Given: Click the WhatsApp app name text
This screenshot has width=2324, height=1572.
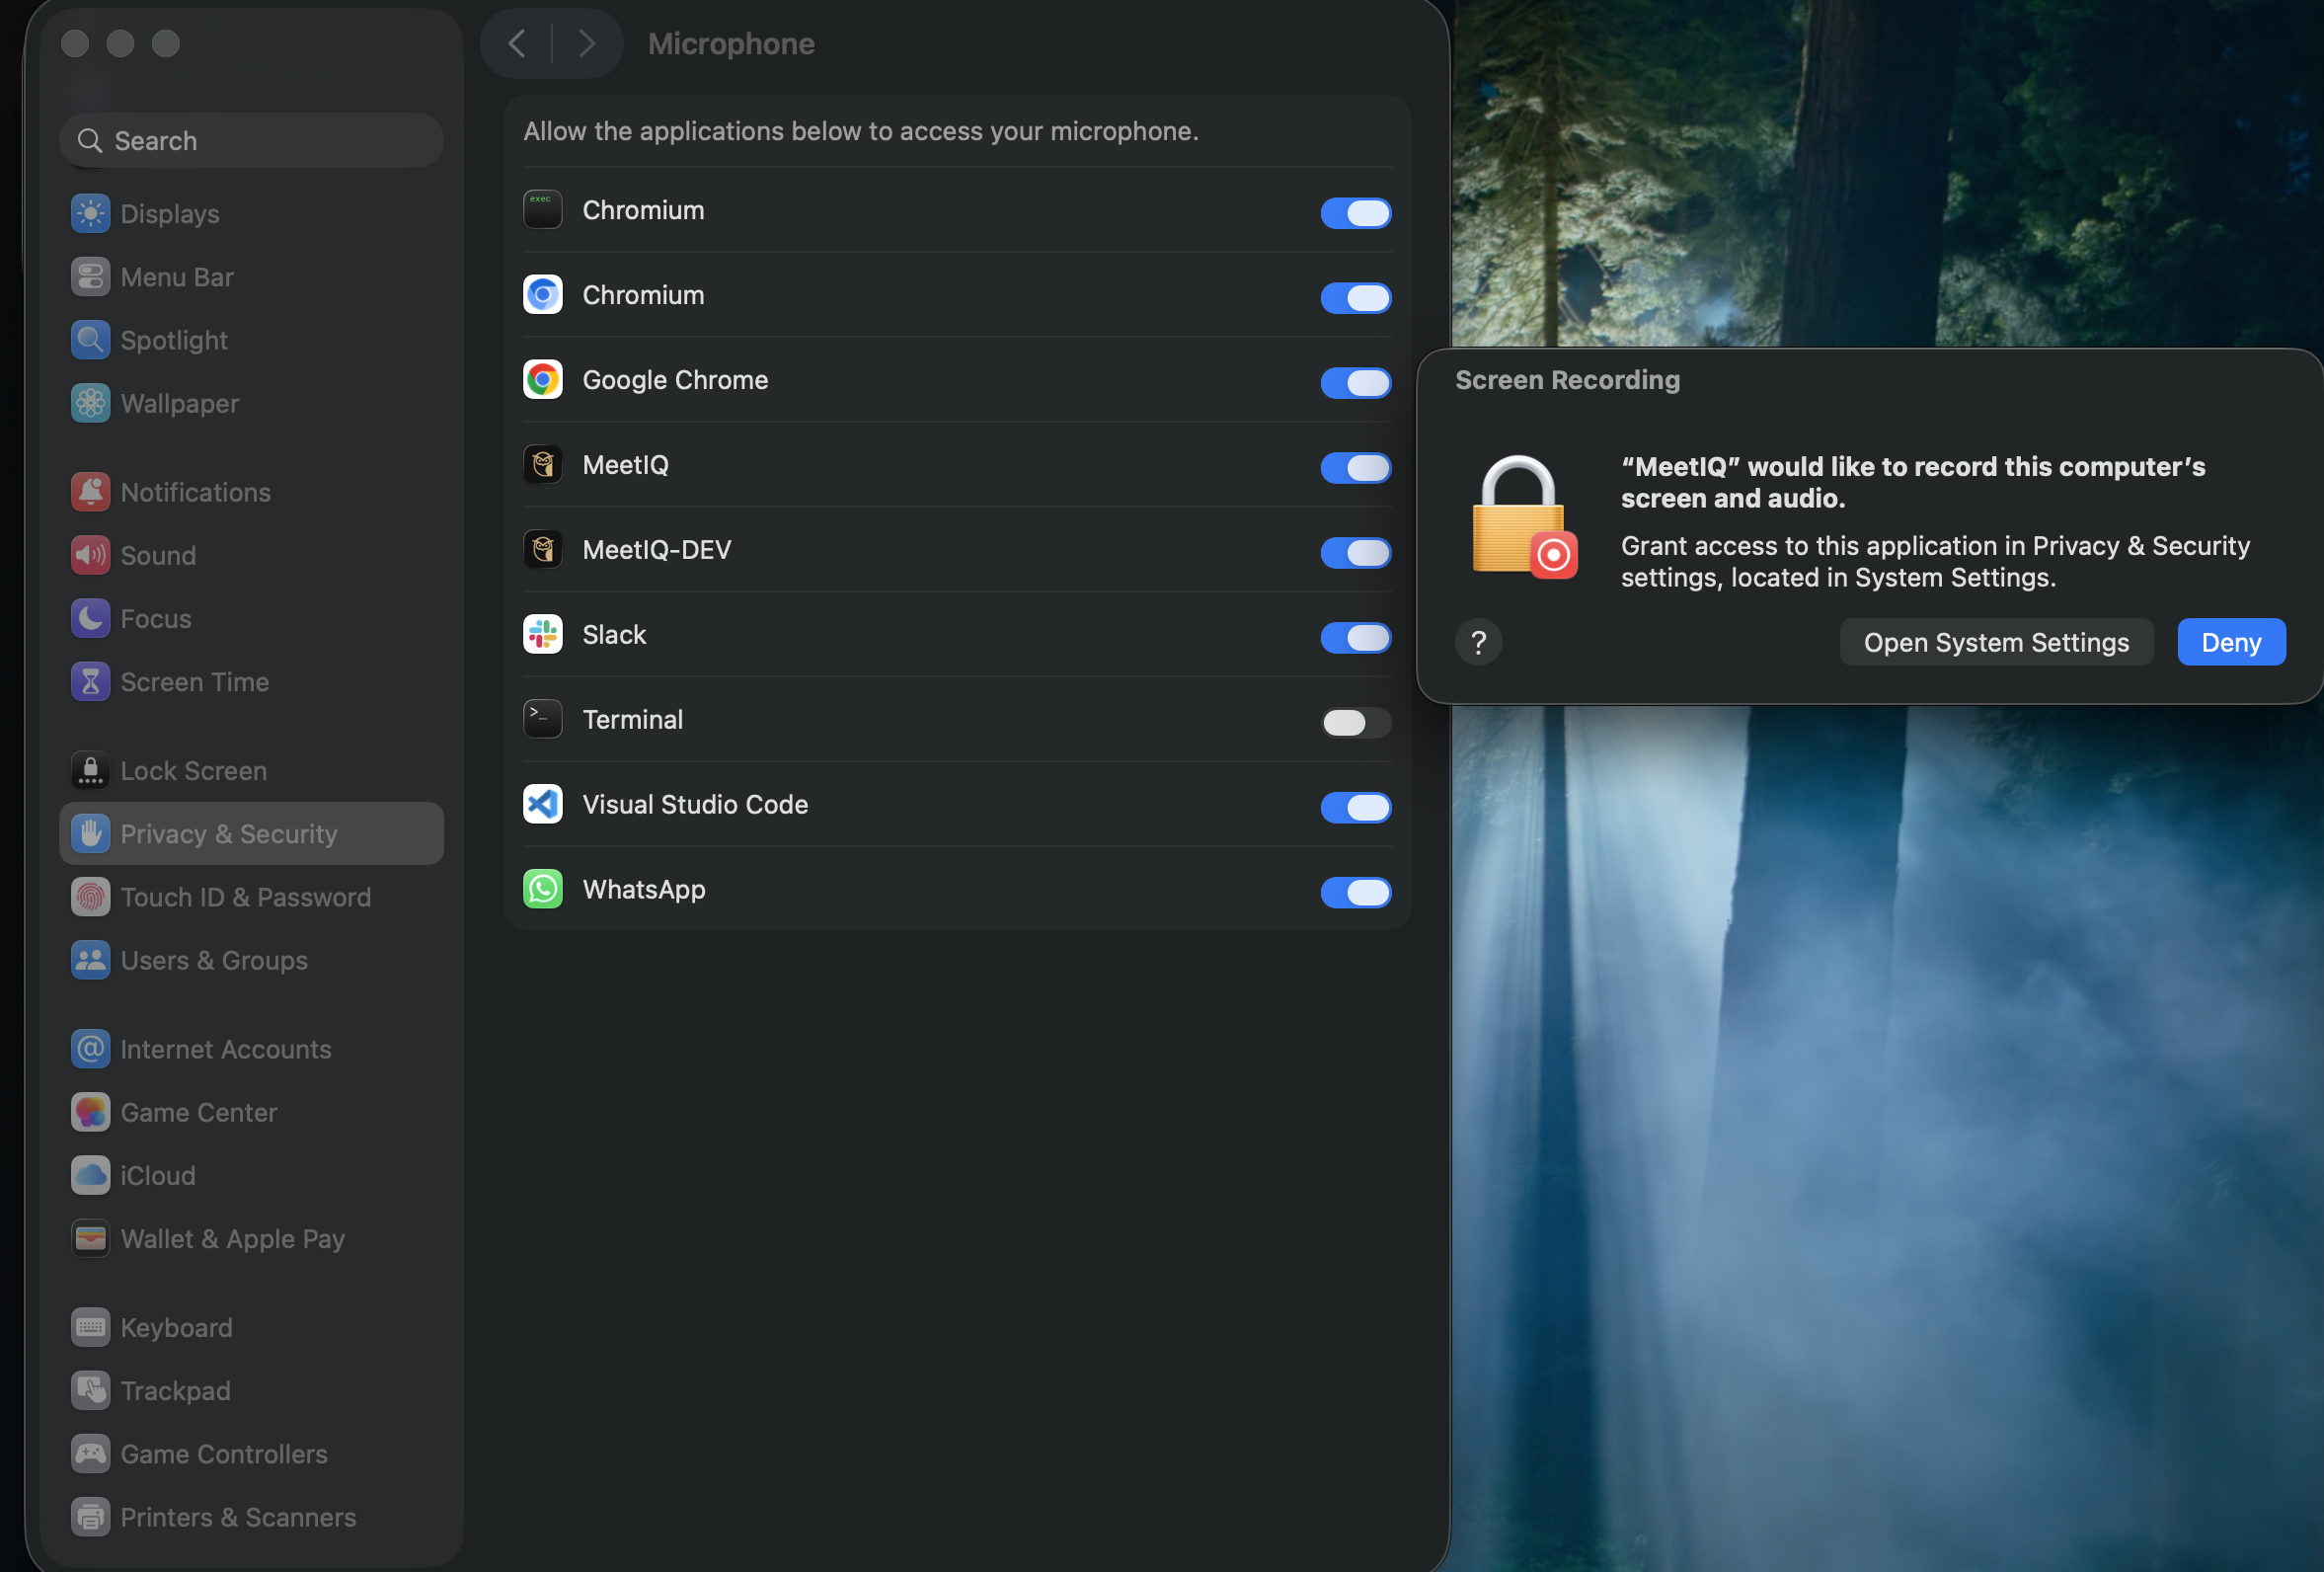Looking at the screenshot, I should click(644, 889).
